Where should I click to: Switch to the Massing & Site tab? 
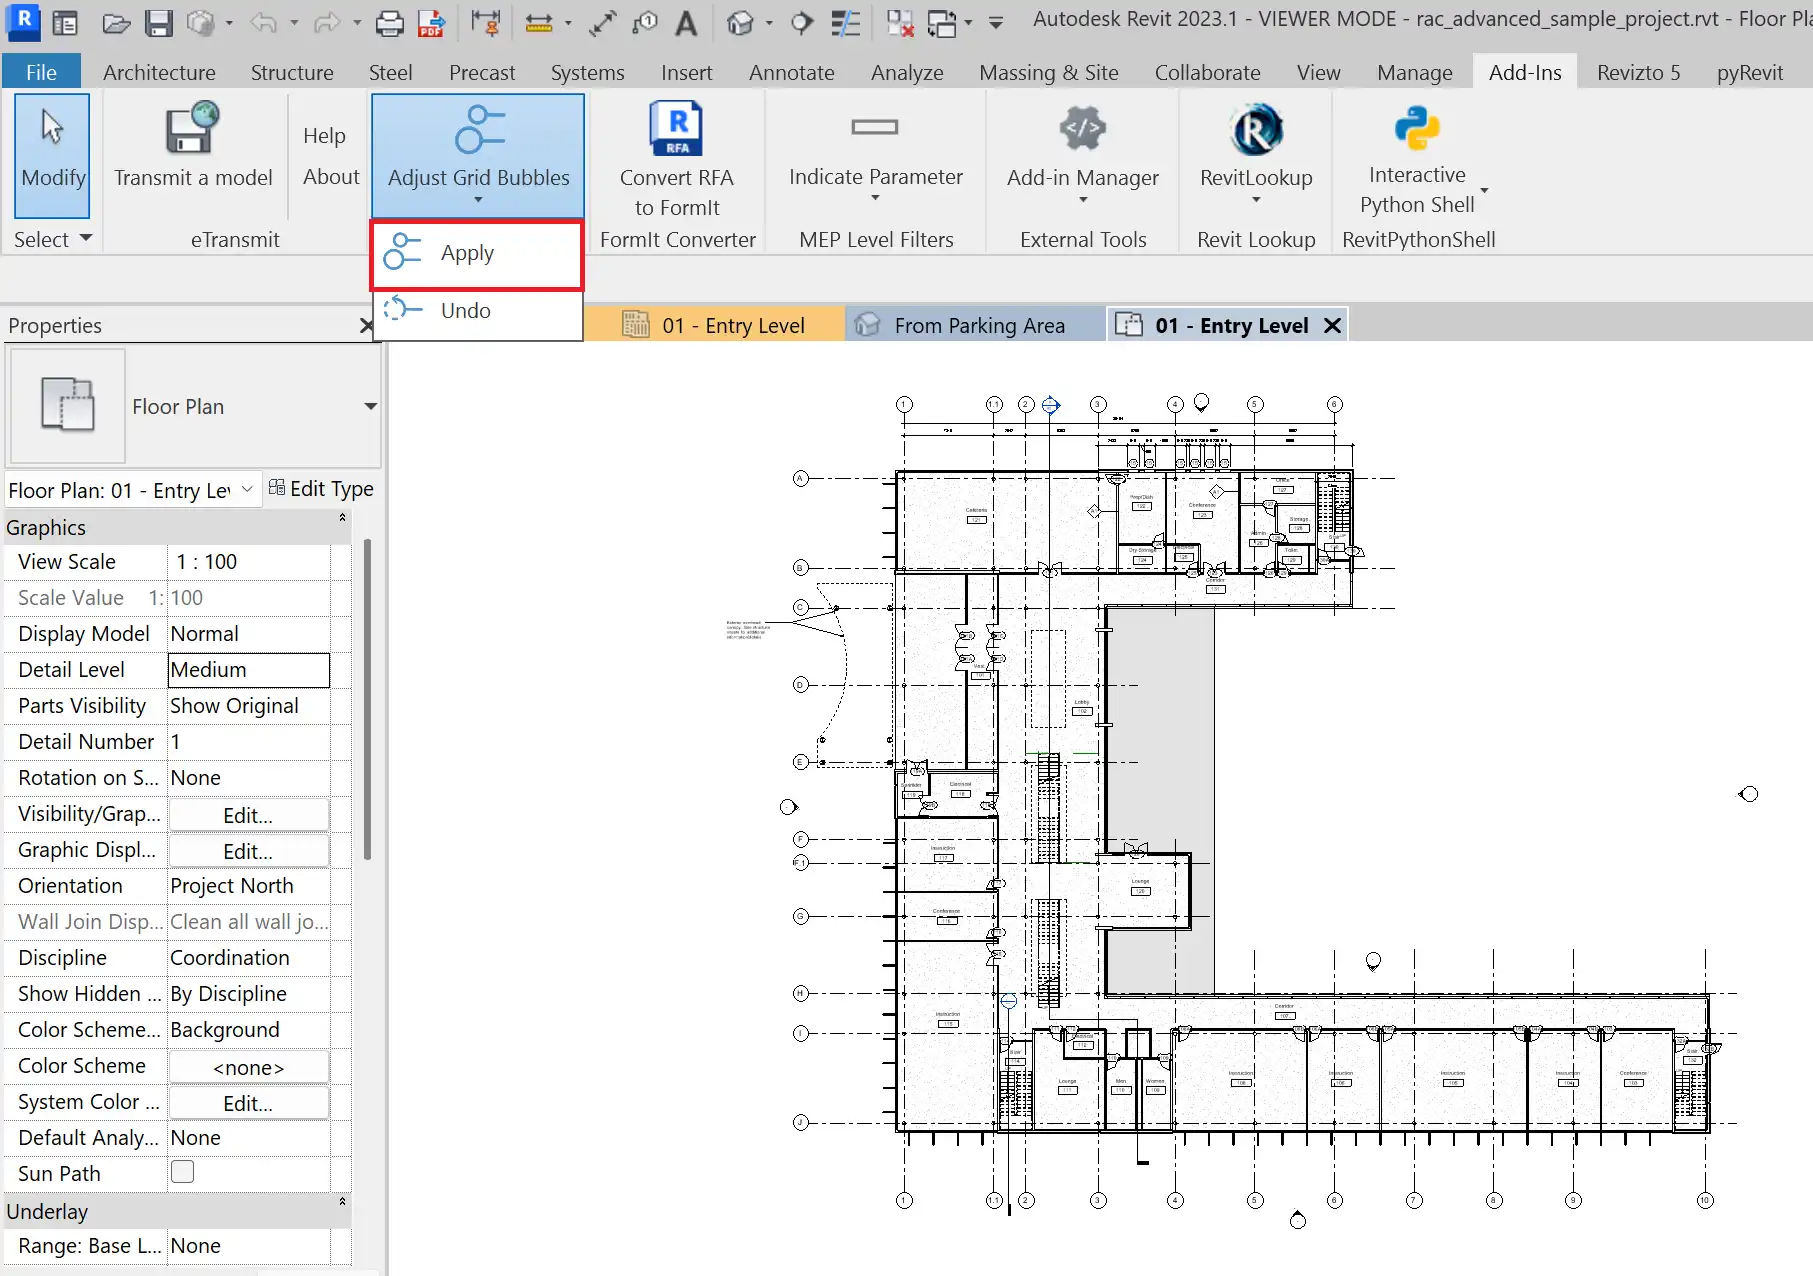1049,72
